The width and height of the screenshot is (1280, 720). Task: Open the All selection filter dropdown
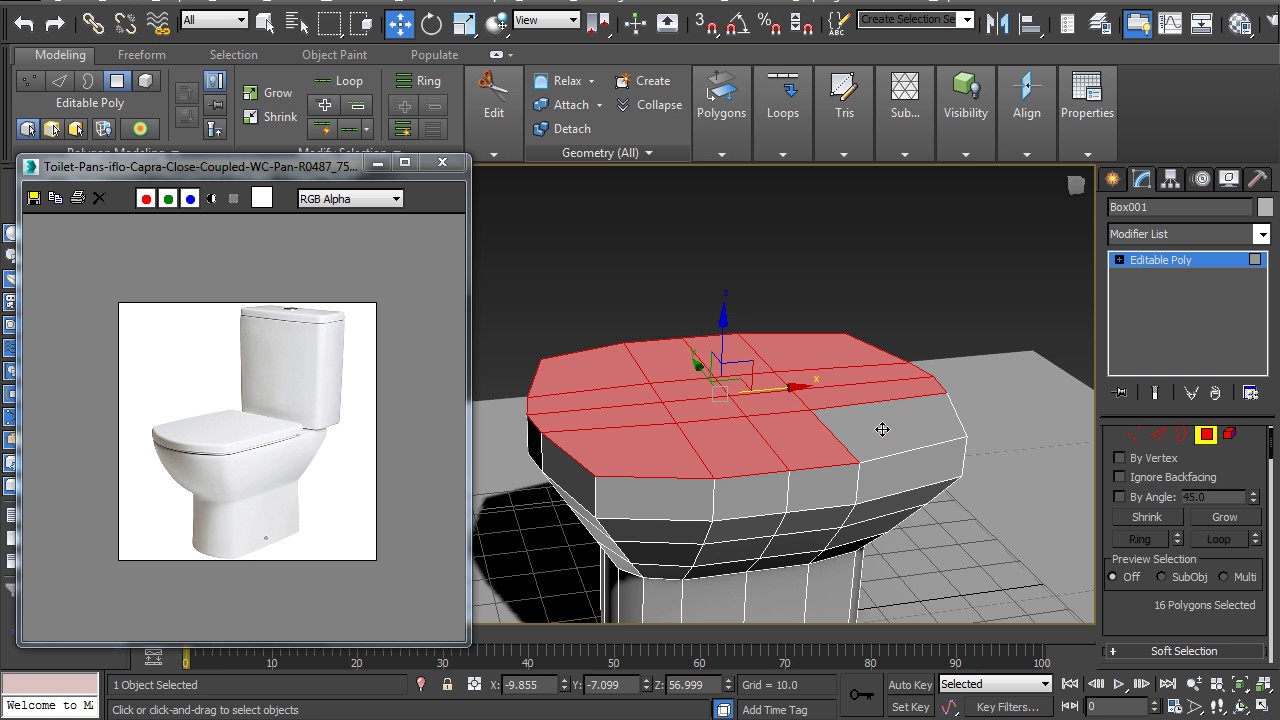coord(214,20)
